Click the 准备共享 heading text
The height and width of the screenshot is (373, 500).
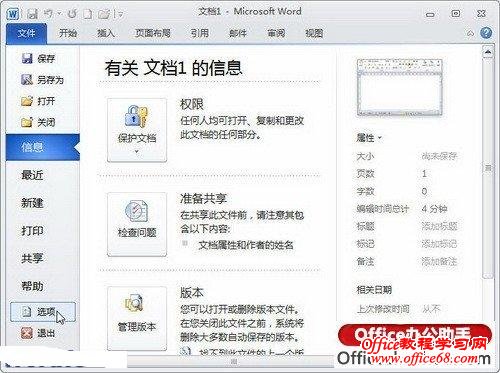coord(203,199)
